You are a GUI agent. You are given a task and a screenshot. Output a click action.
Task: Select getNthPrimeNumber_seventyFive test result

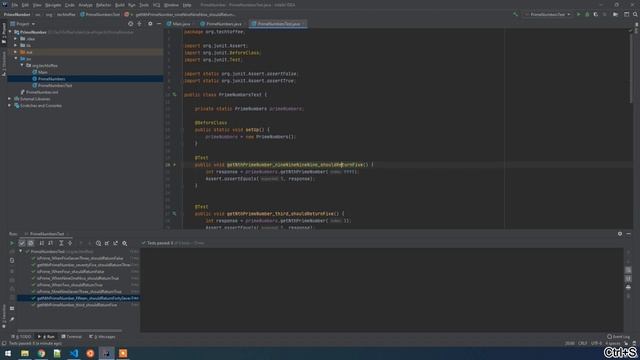click(x=83, y=265)
